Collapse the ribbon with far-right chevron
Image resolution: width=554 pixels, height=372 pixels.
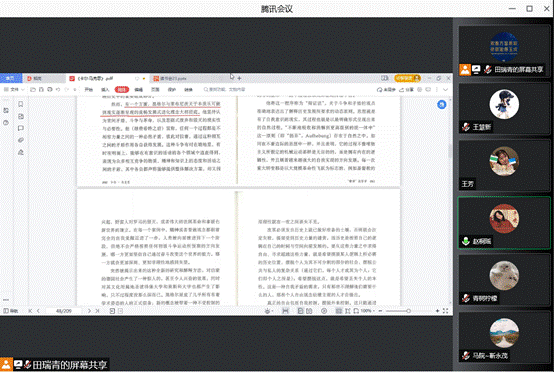click(x=446, y=90)
